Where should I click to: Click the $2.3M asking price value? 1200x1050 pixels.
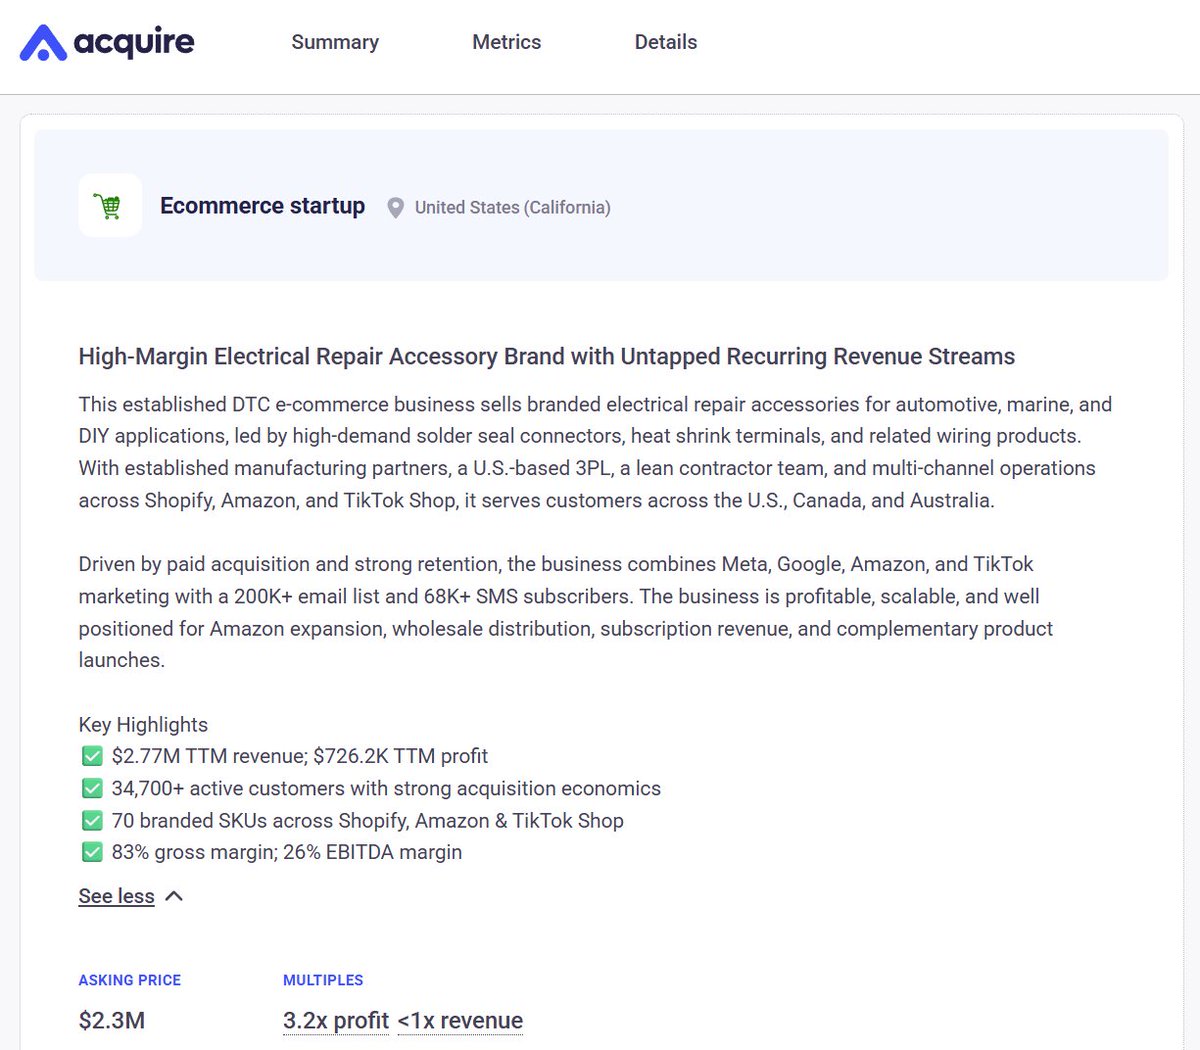[112, 1020]
